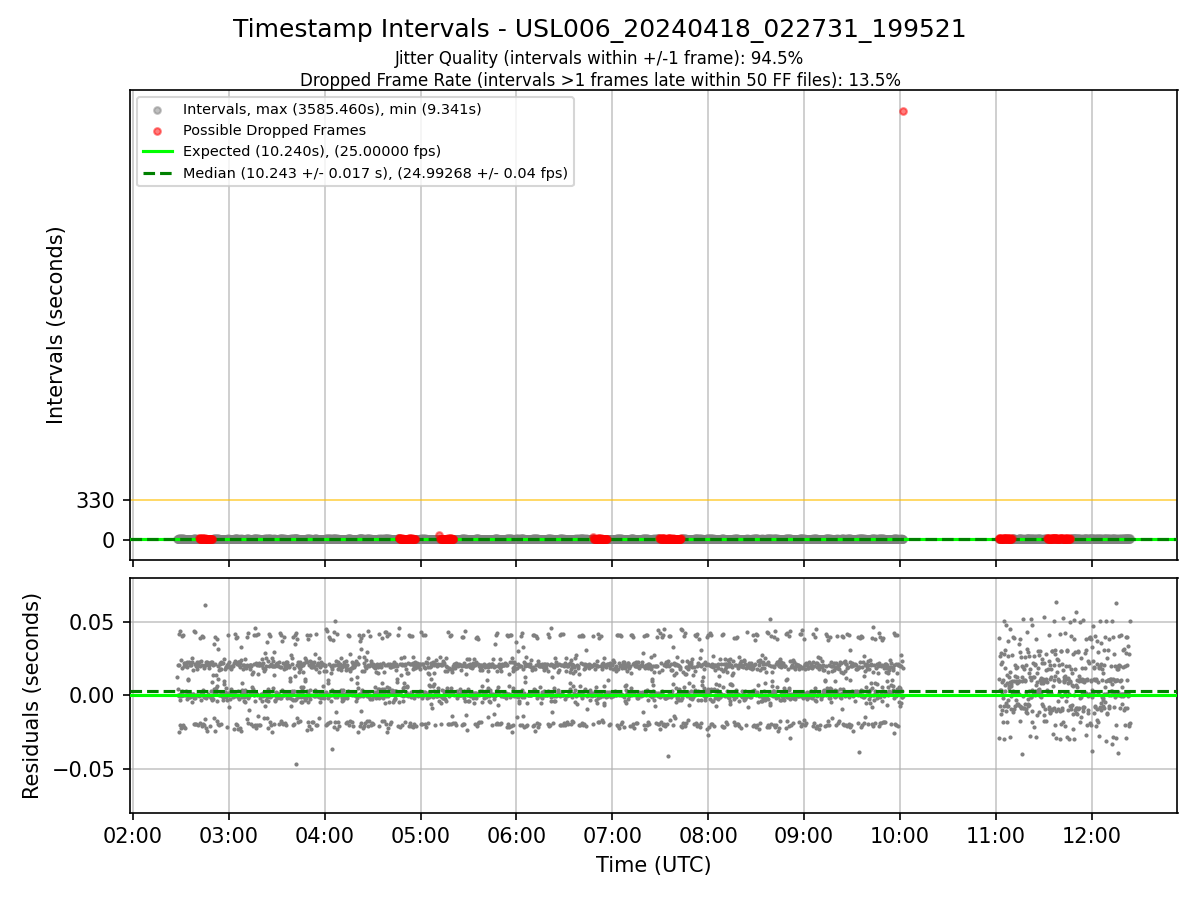Screen dimensions: 1200x900
Task: Select the isolated red outlier point near 10:00
Action: coord(903,111)
